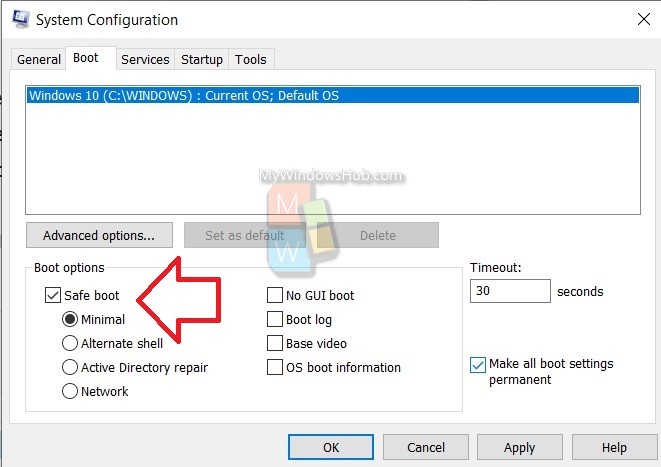Click the Cancel button

point(426,447)
